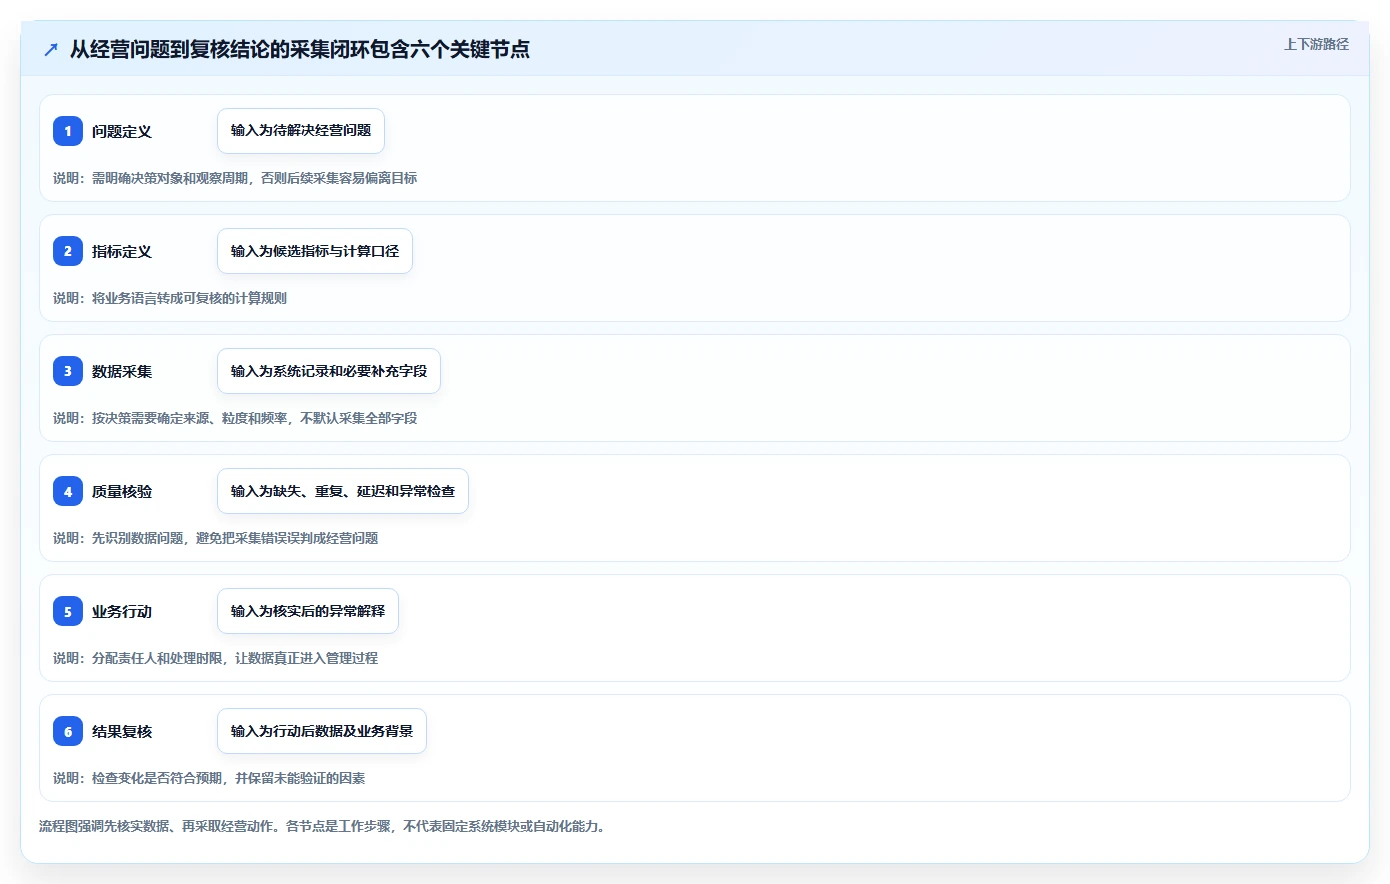This screenshot has height=884, width=1390.
Task: Click the note 将业务语言转成可复核的计算规则
Action: tap(189, 298)
